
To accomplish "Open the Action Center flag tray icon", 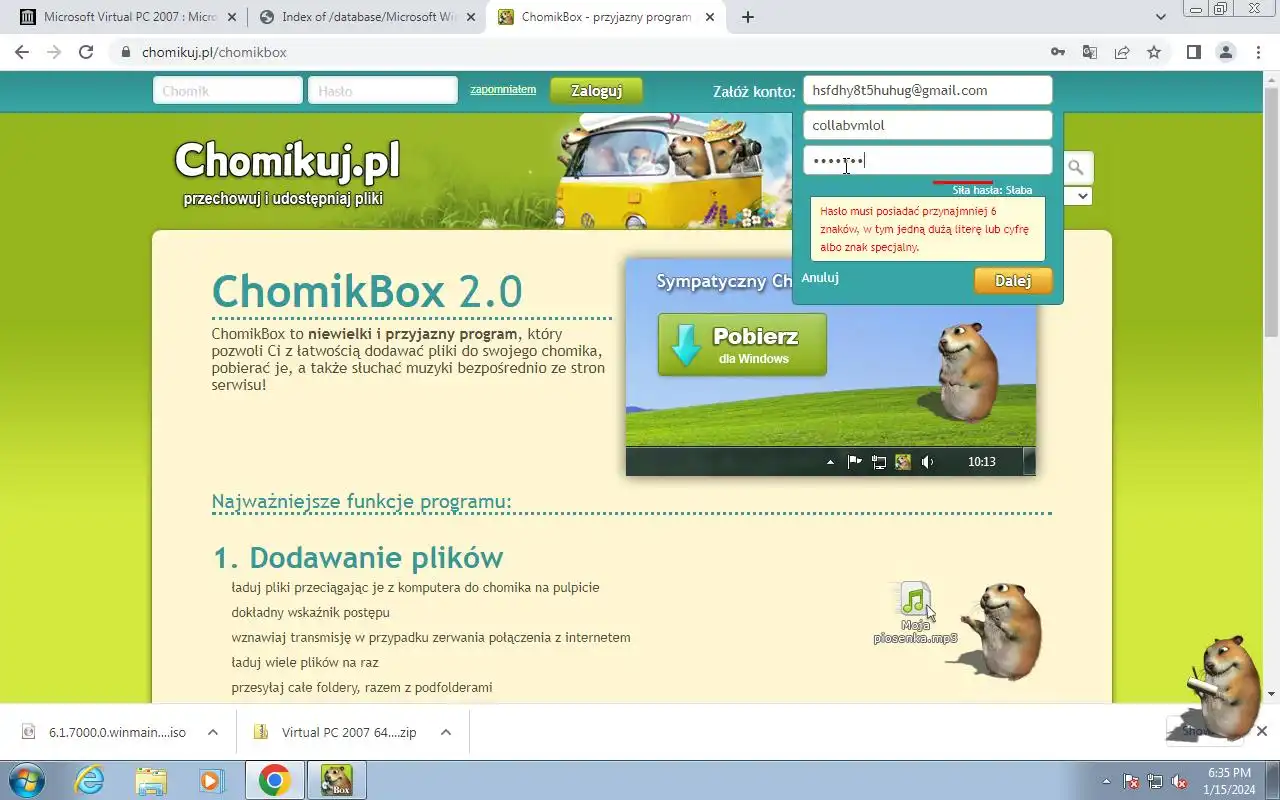I will pos(1131,781).
